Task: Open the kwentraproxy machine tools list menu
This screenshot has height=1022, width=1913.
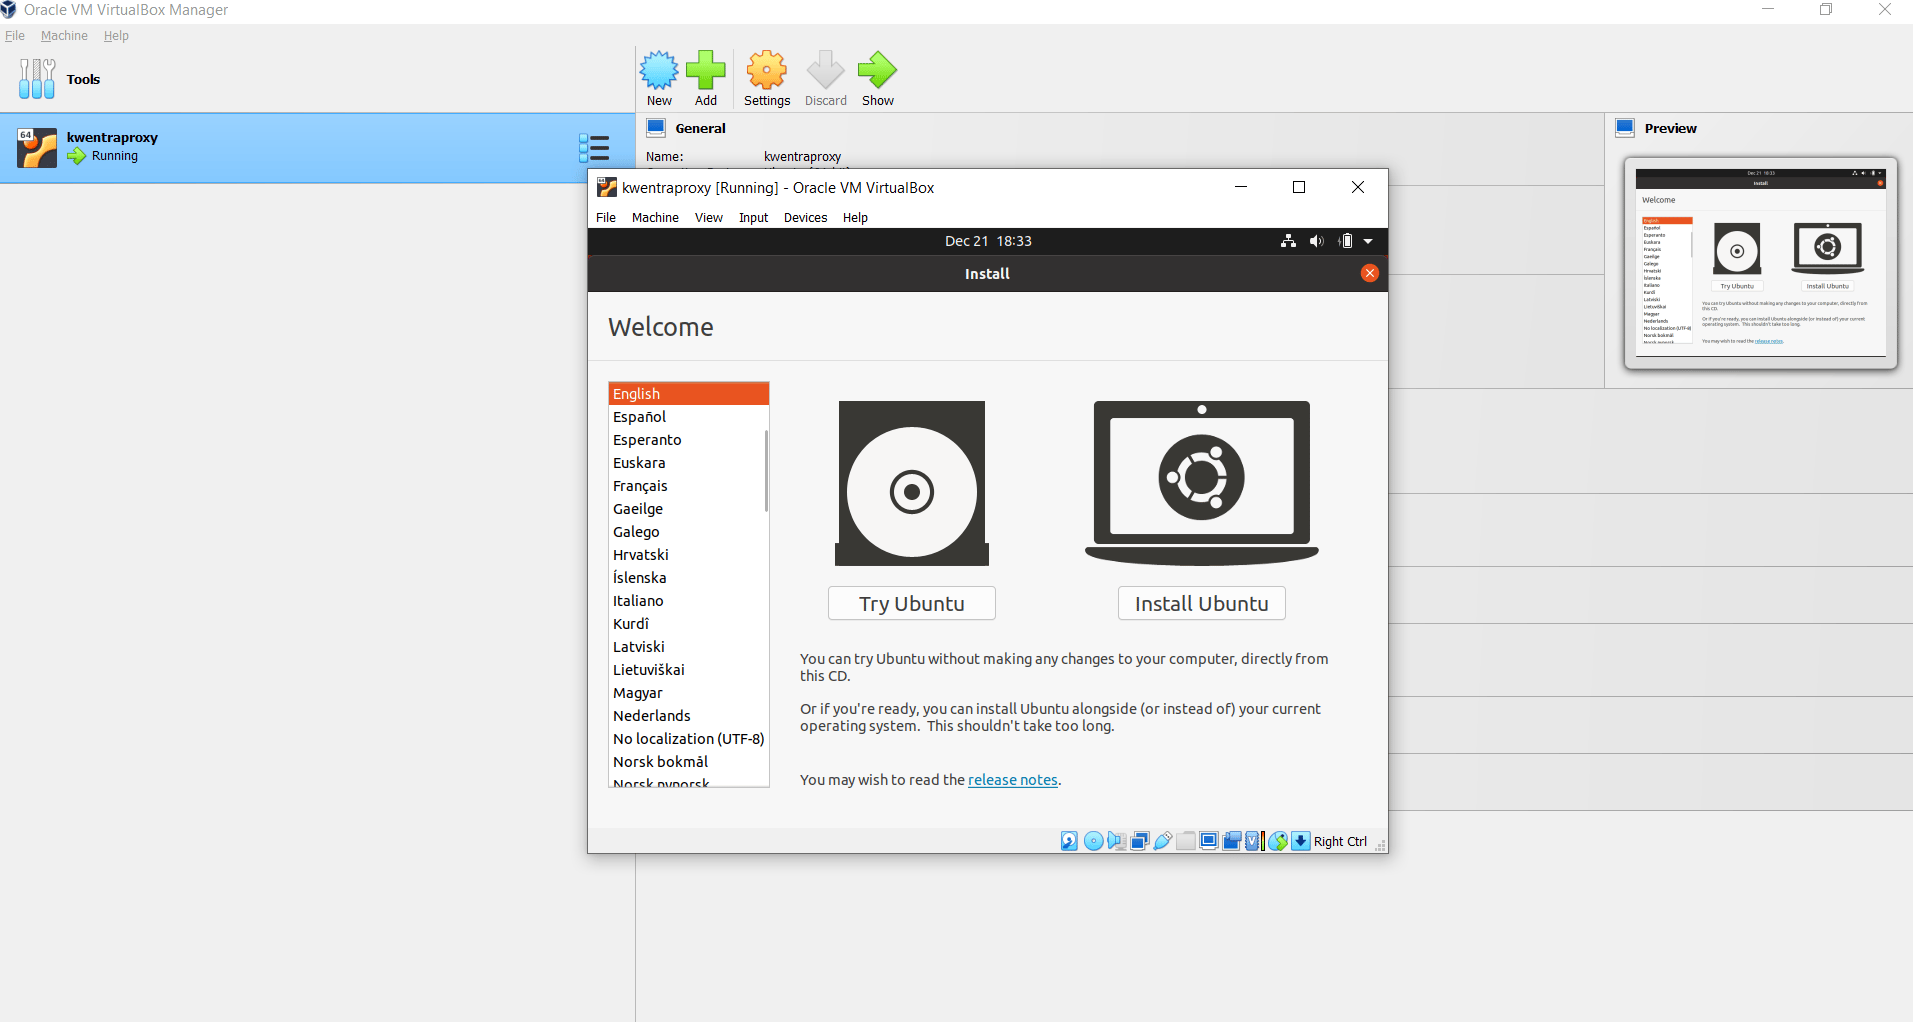Action: pyautogui.click(x=594, y=148)
